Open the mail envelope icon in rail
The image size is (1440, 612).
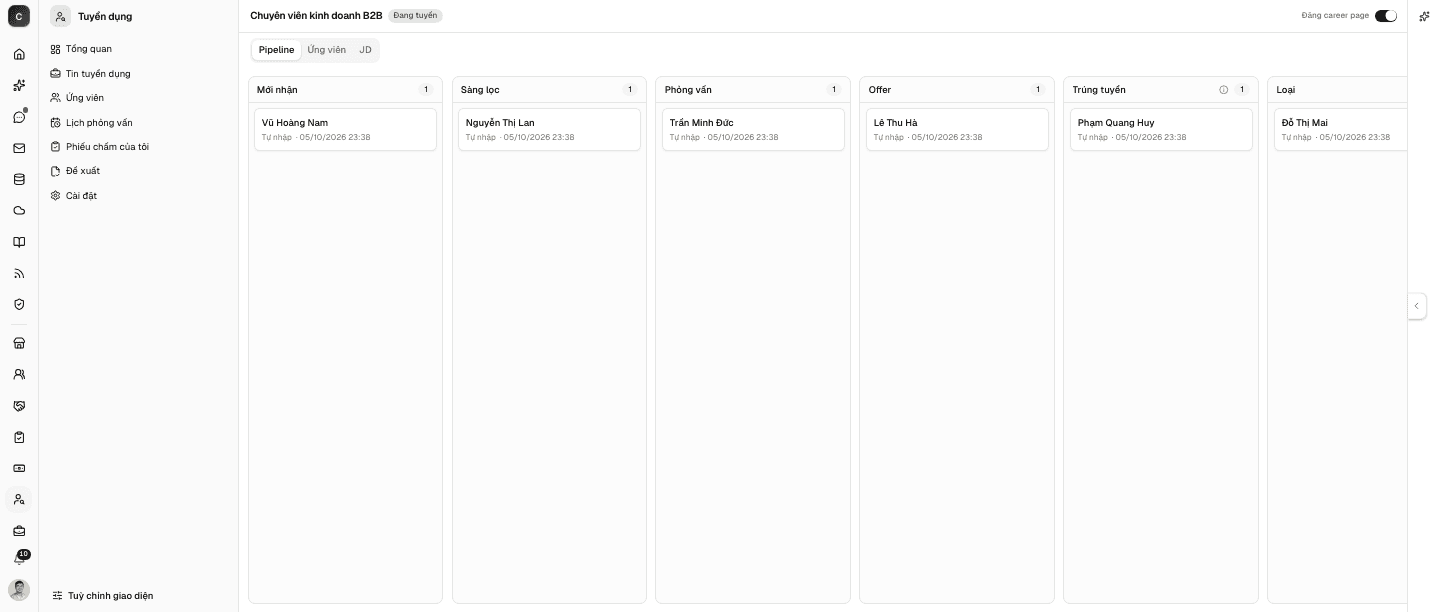[x=19, y=148]
